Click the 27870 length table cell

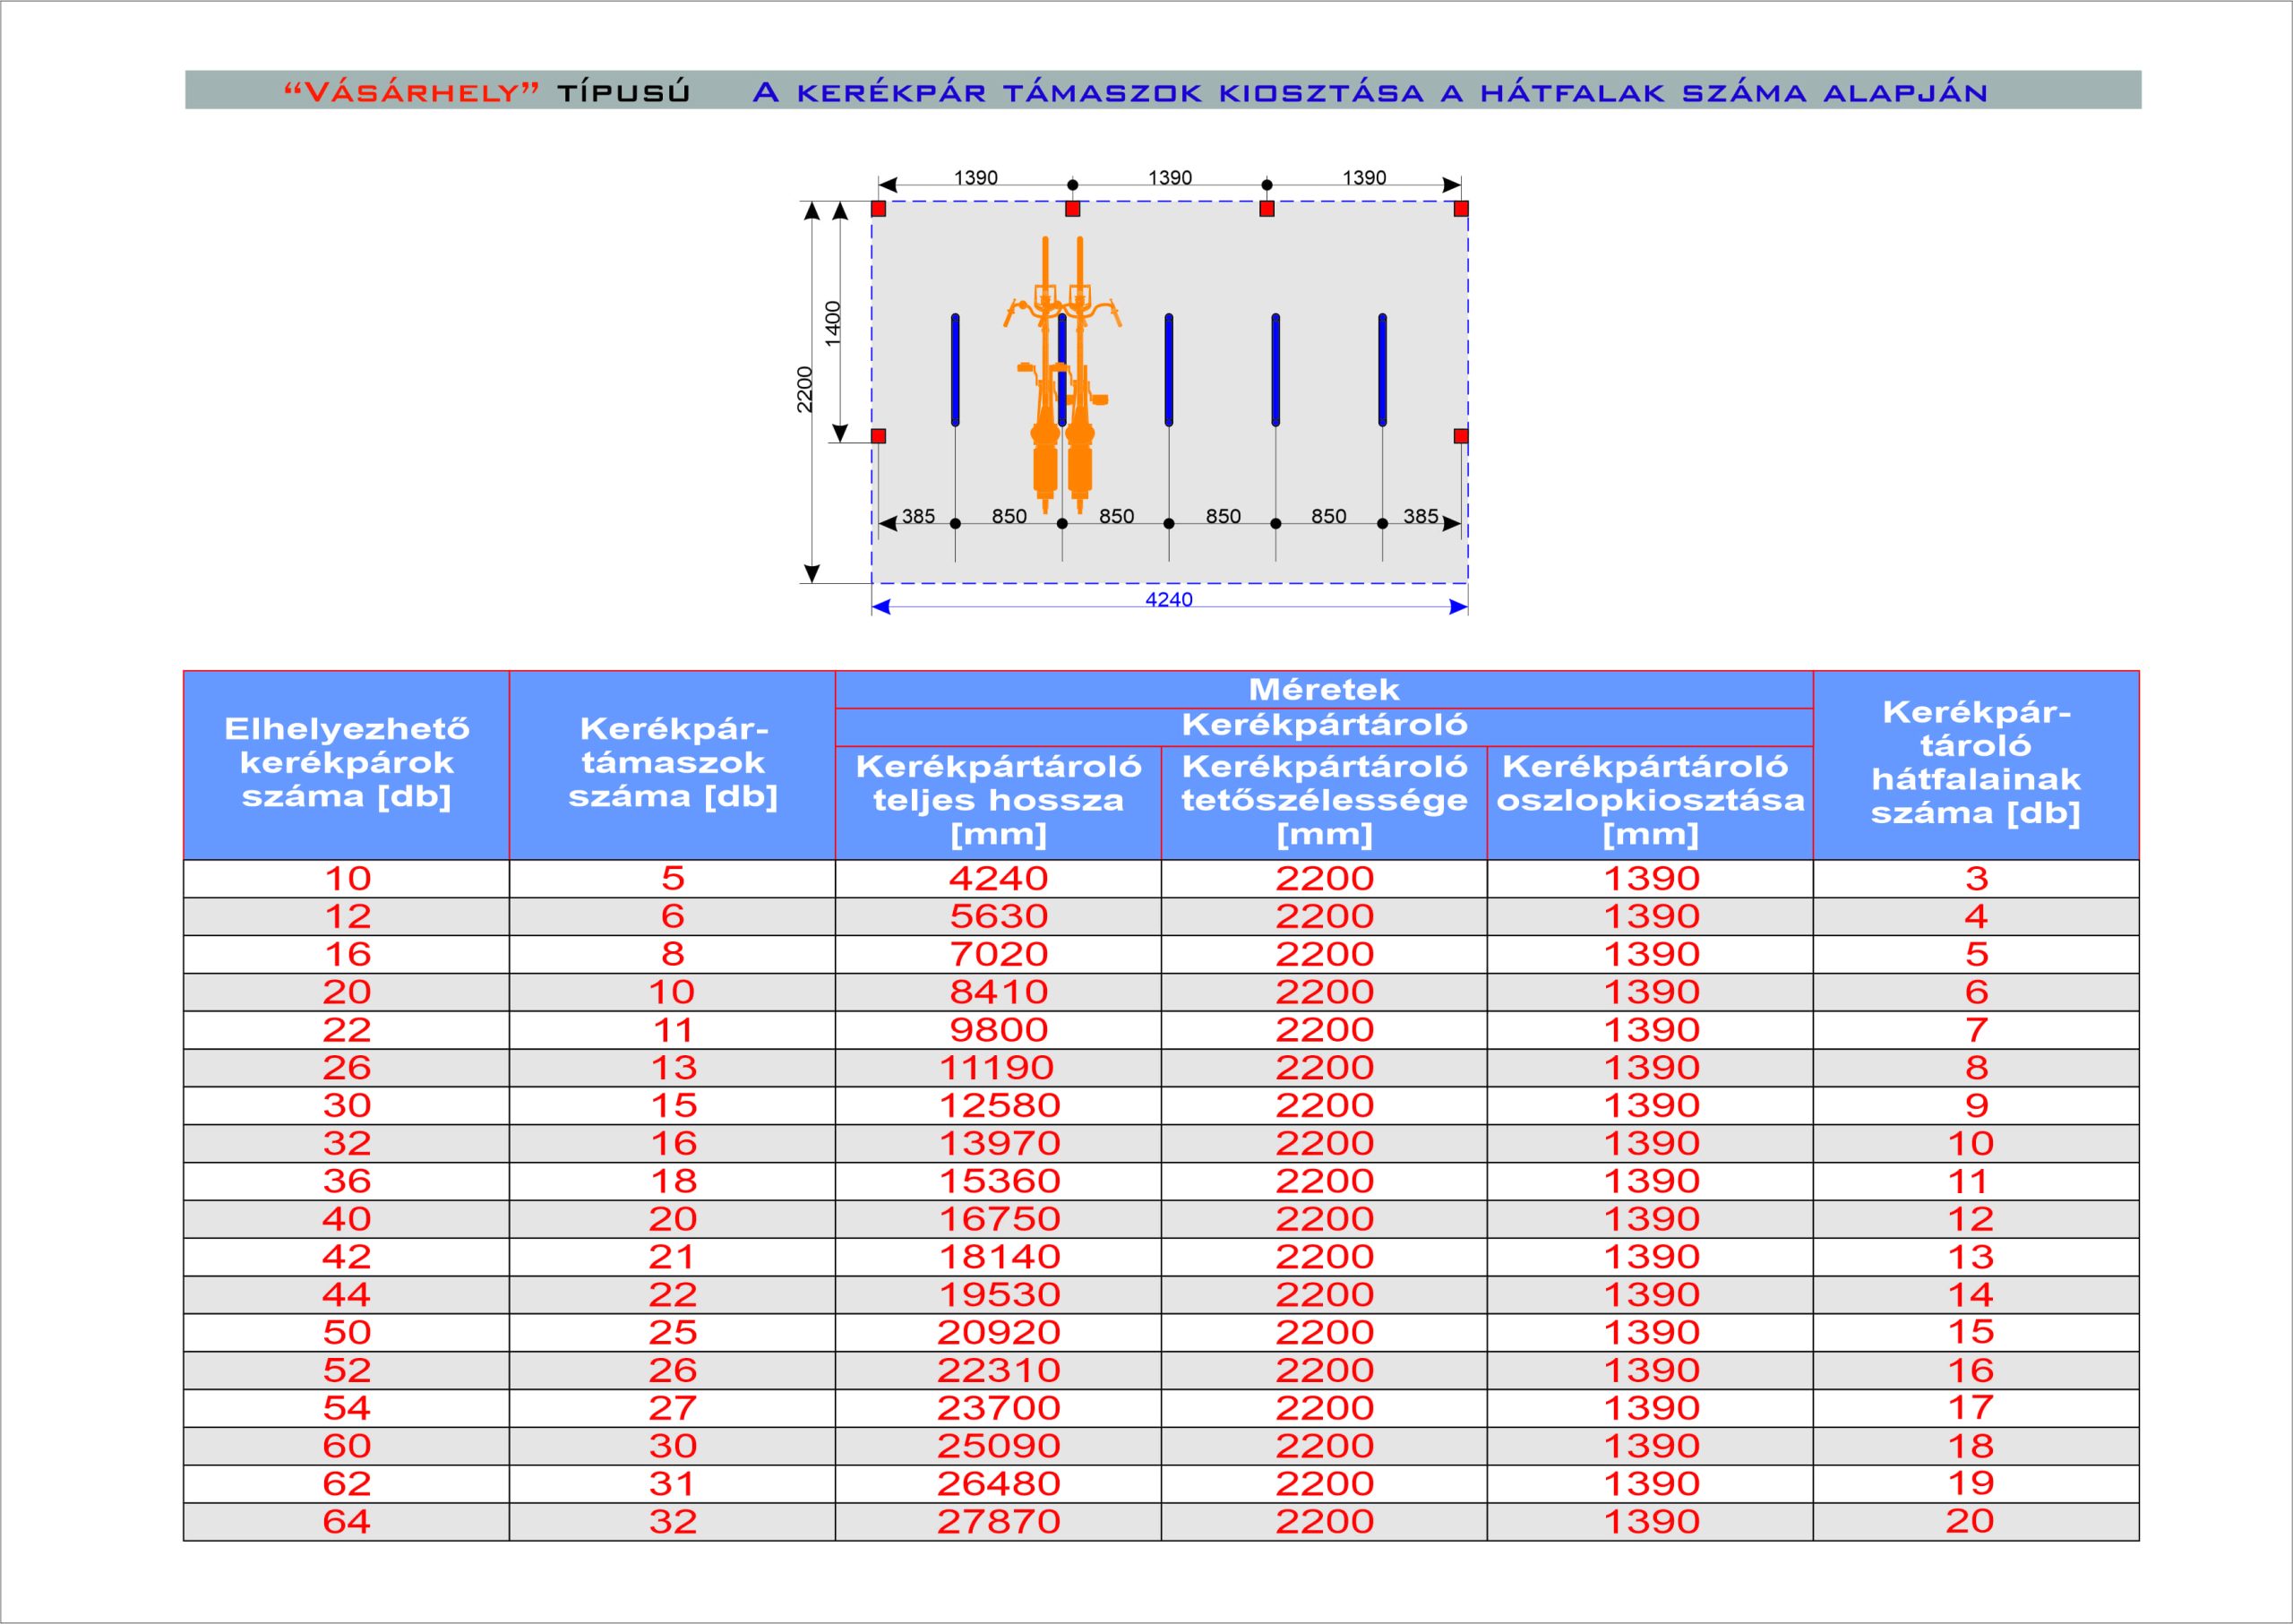(998, 1521)
